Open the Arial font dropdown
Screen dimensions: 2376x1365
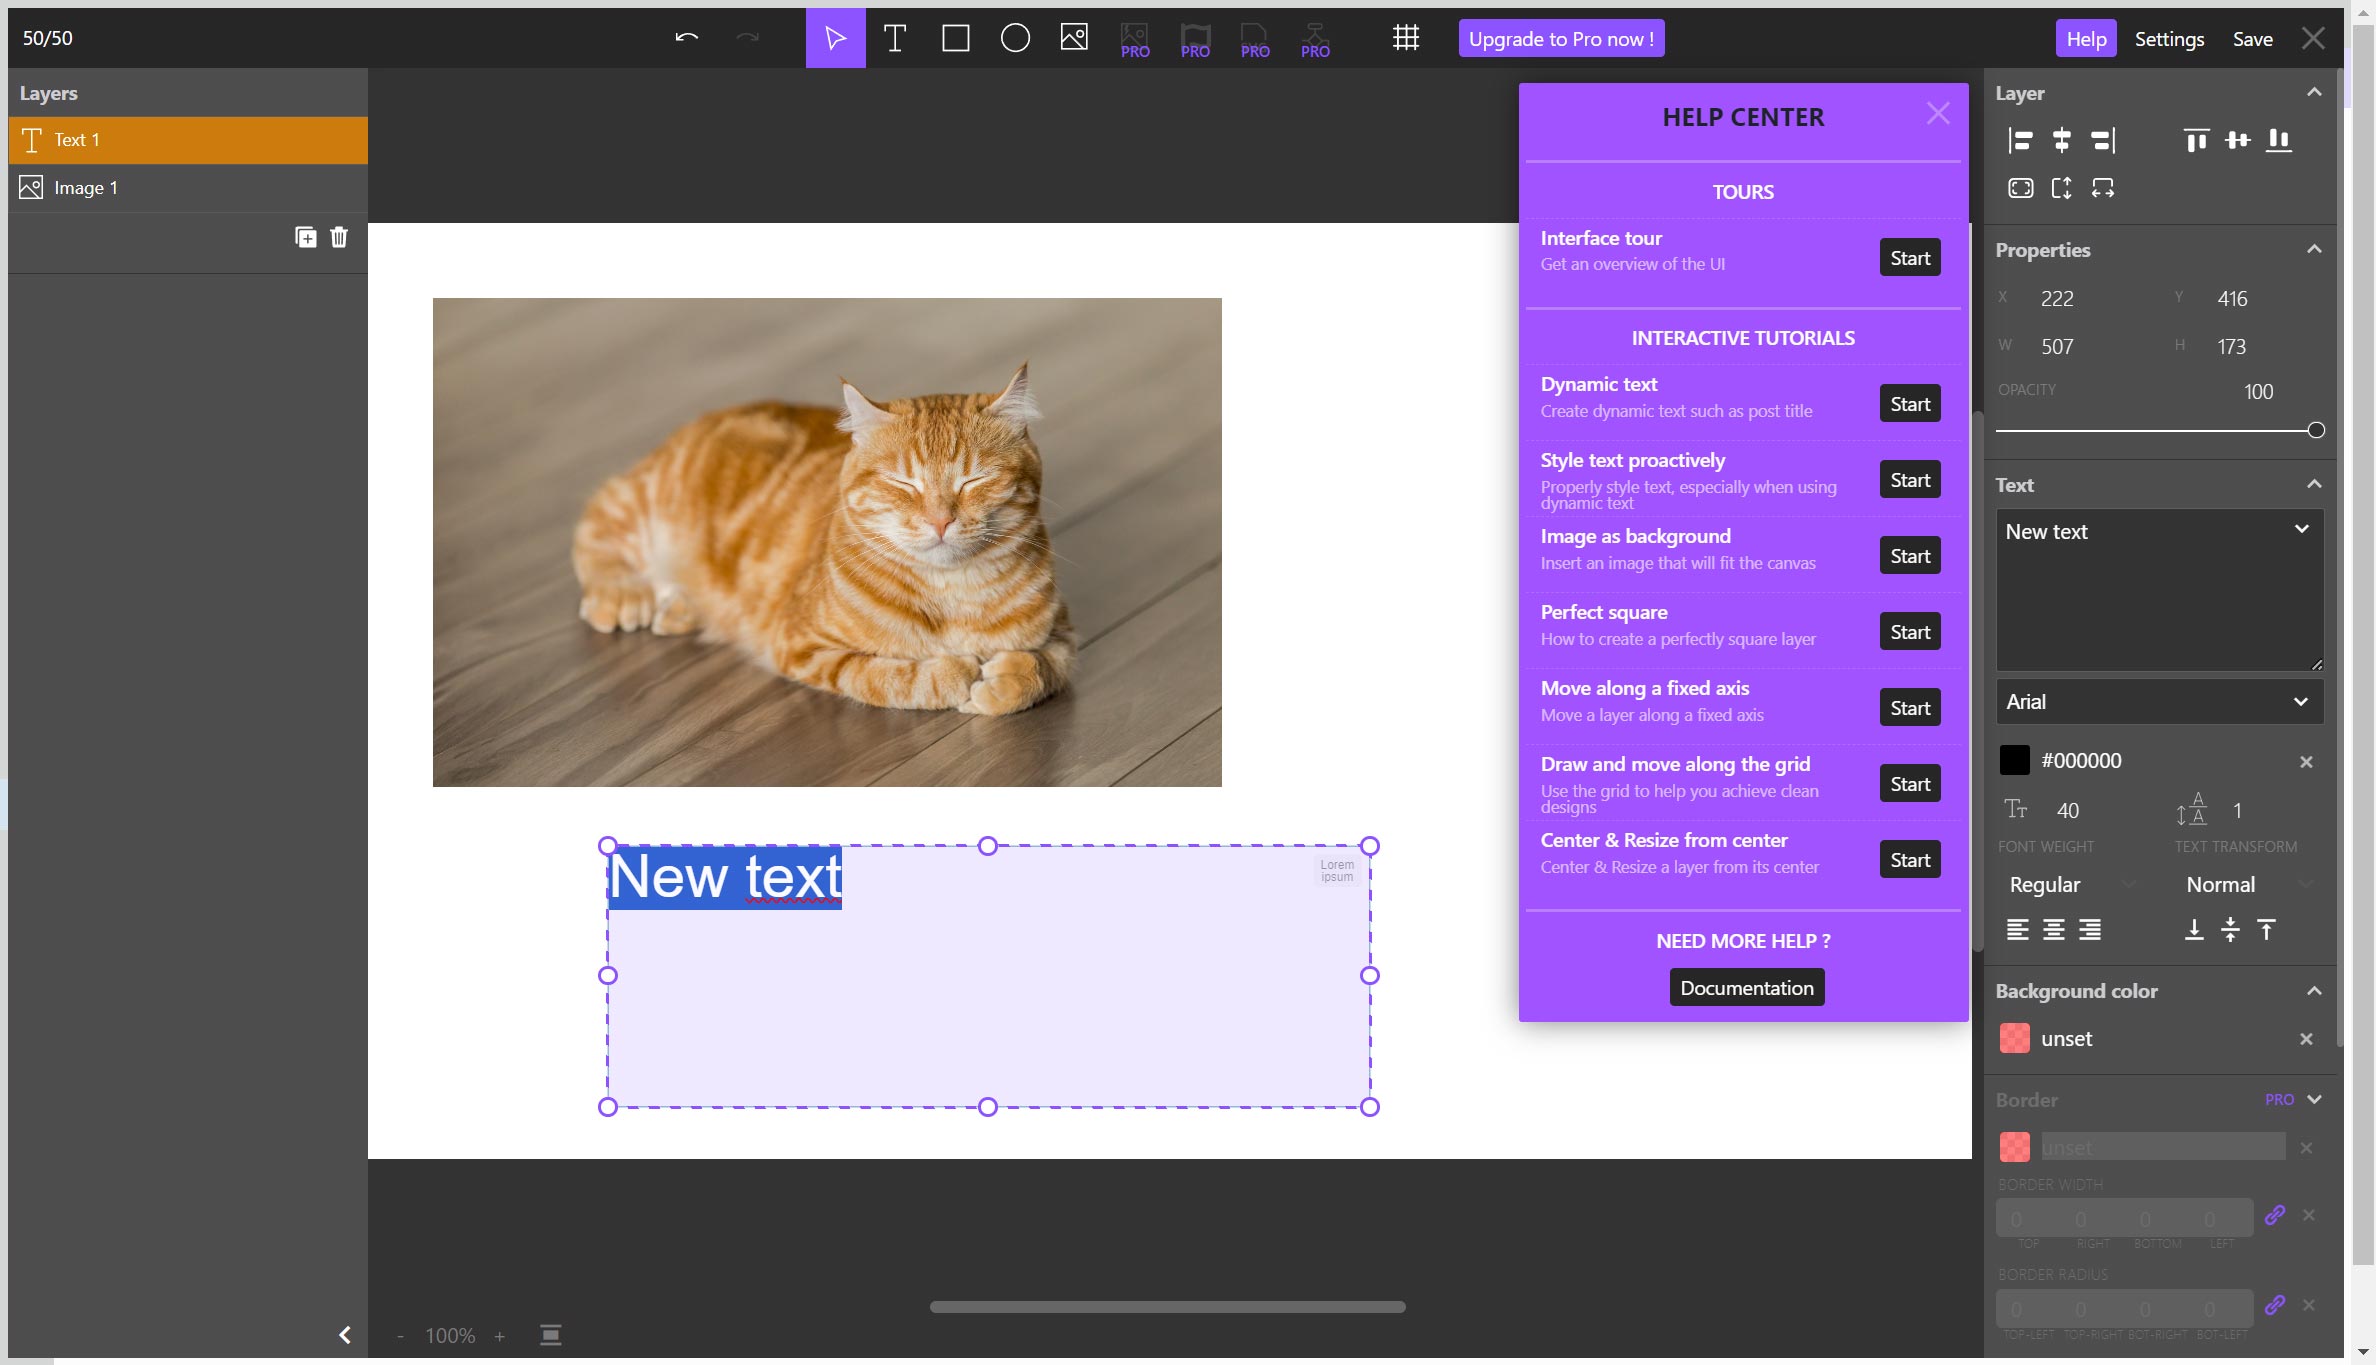coord(2160,702)
